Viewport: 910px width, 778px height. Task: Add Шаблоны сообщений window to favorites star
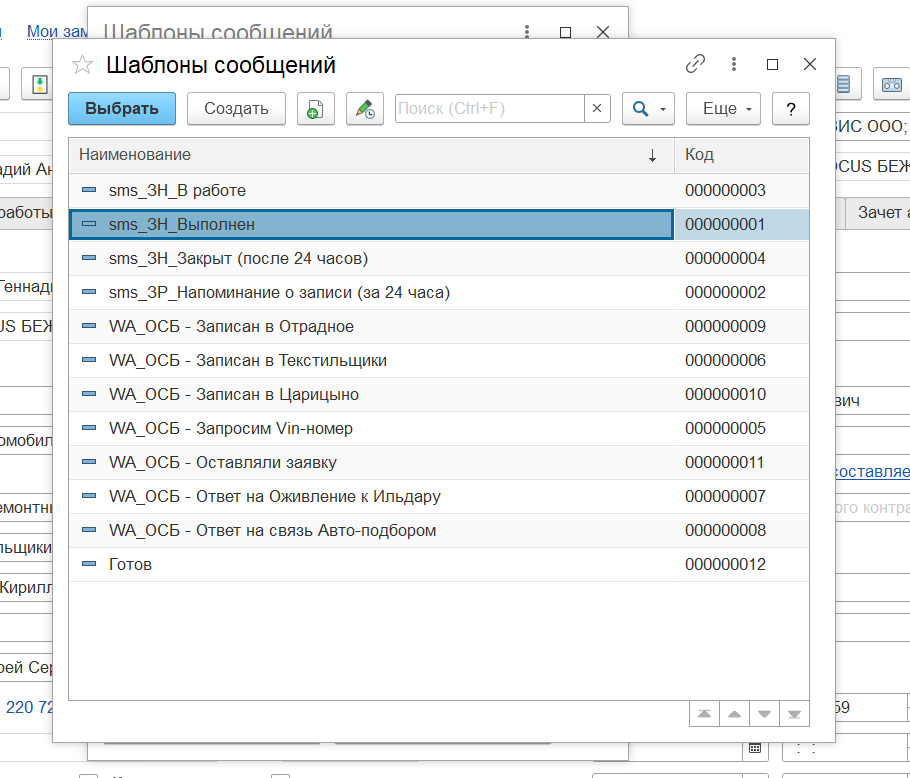pos(82,65)
